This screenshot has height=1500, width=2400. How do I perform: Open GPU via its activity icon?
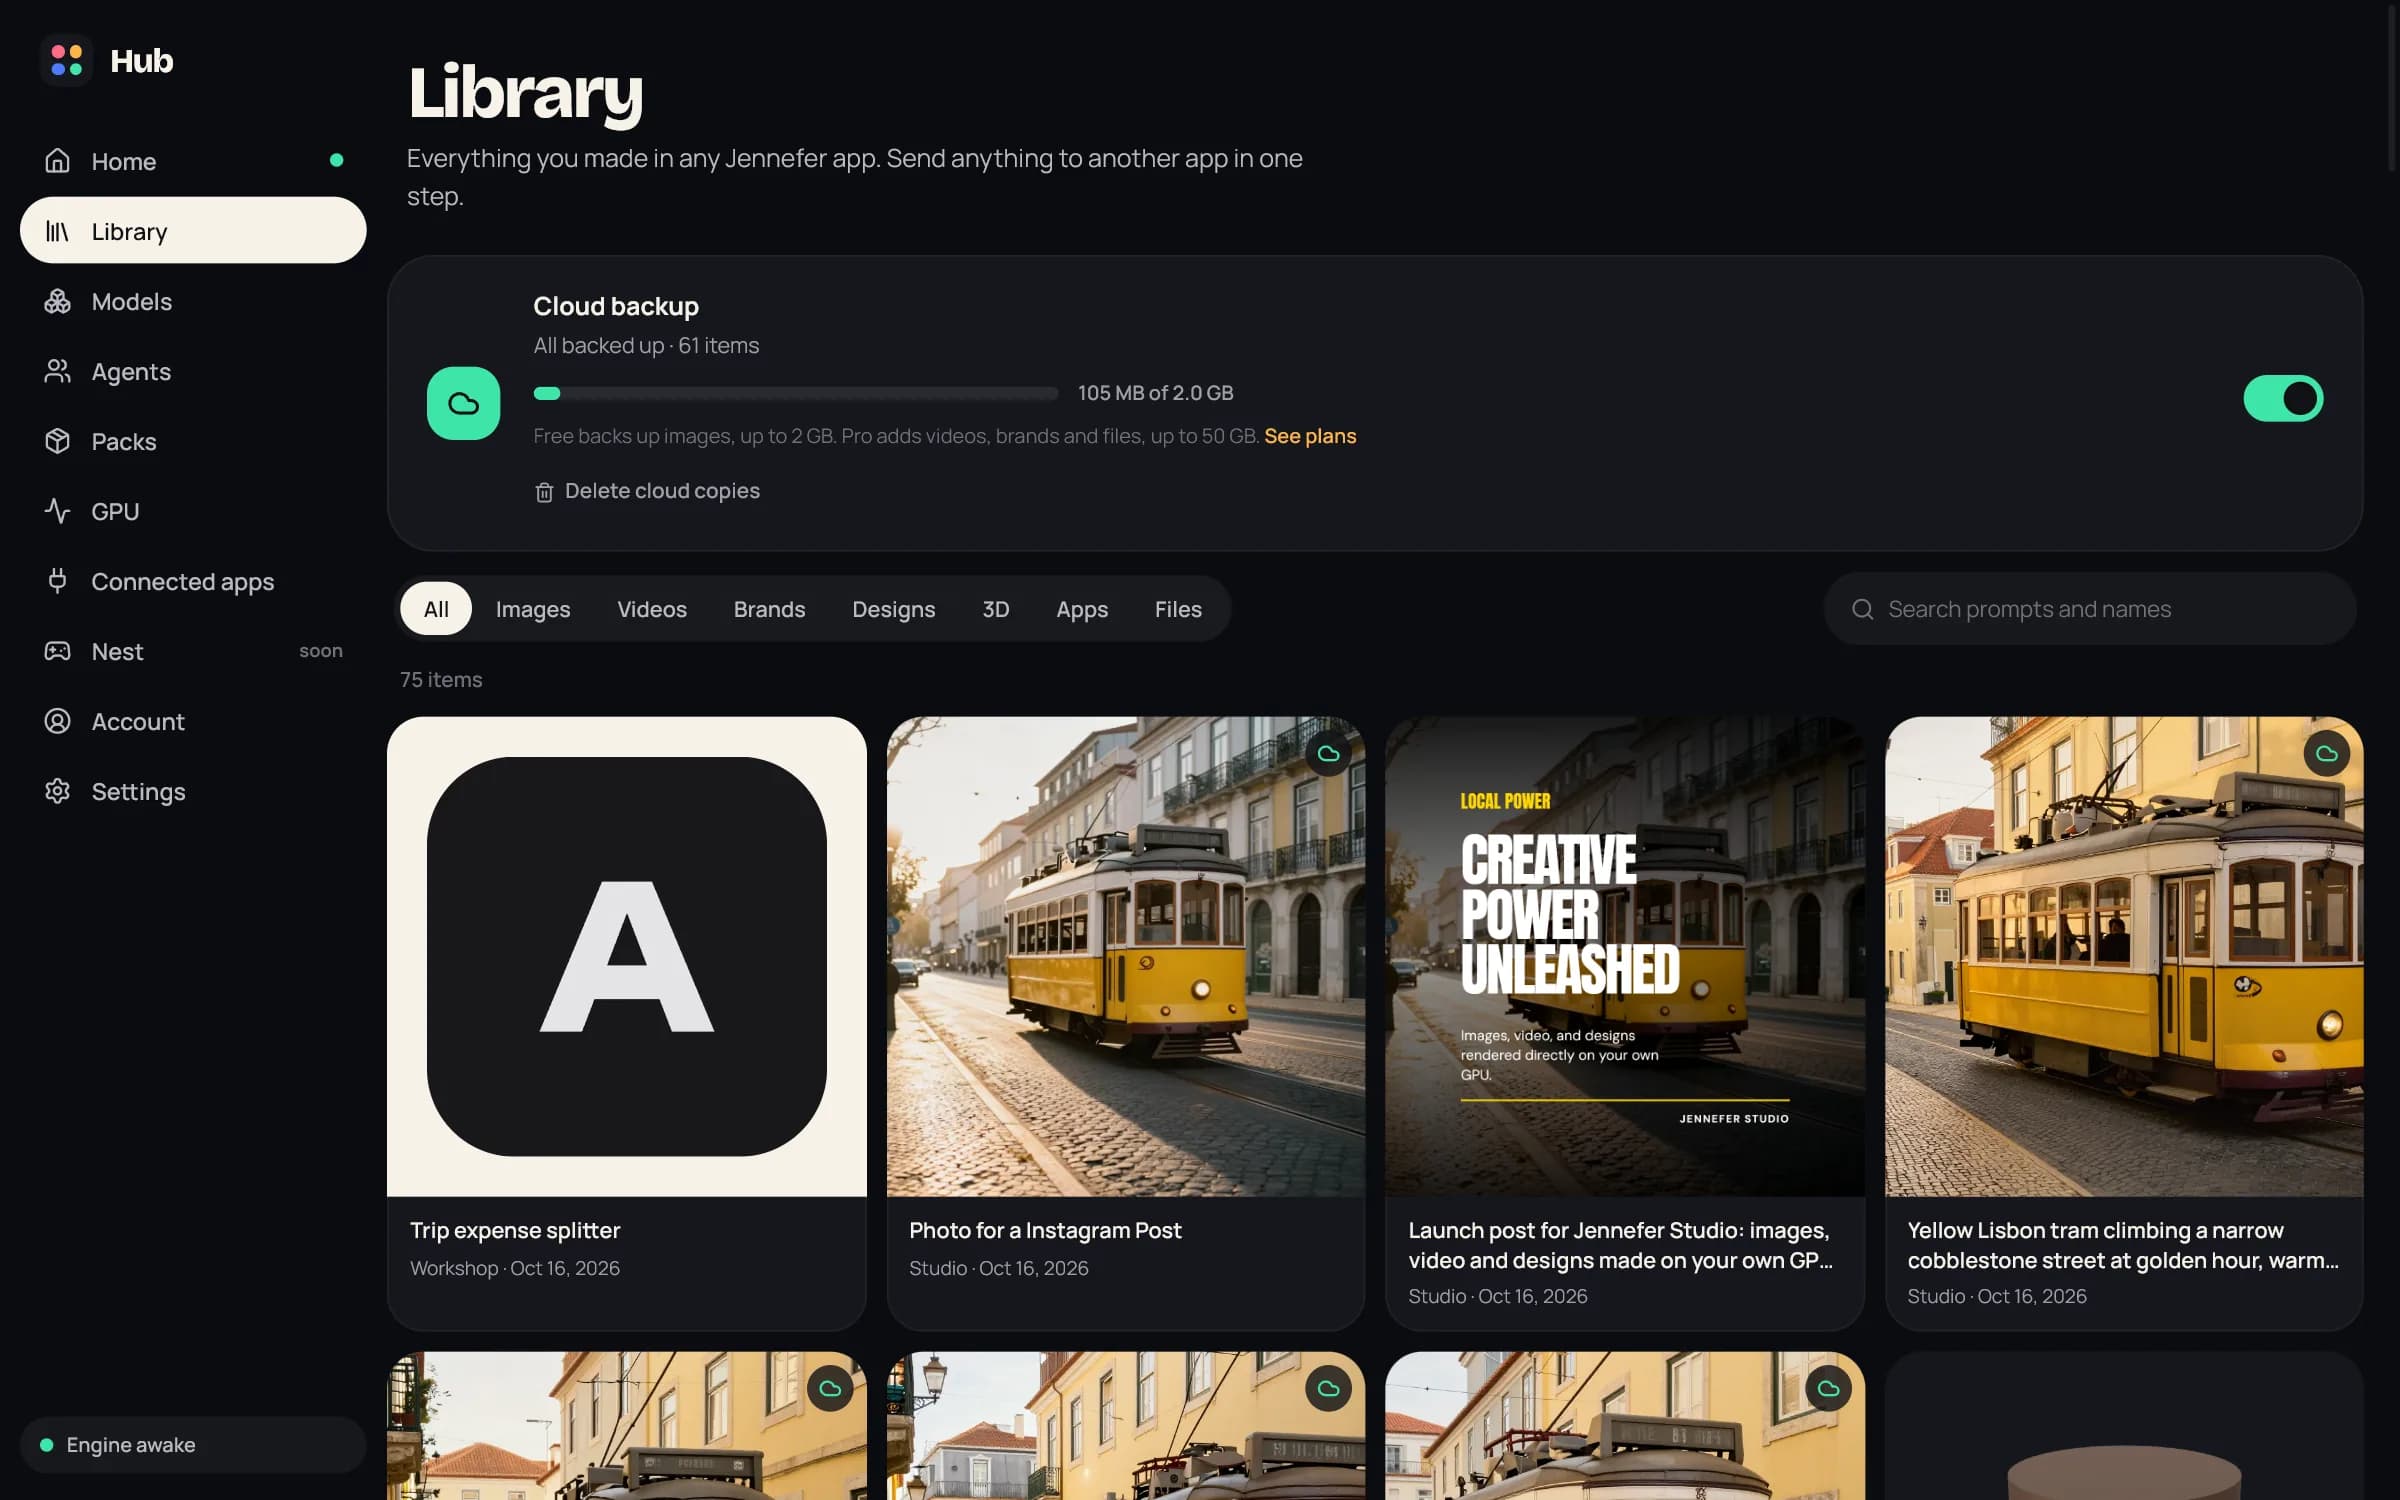[57, 511]
